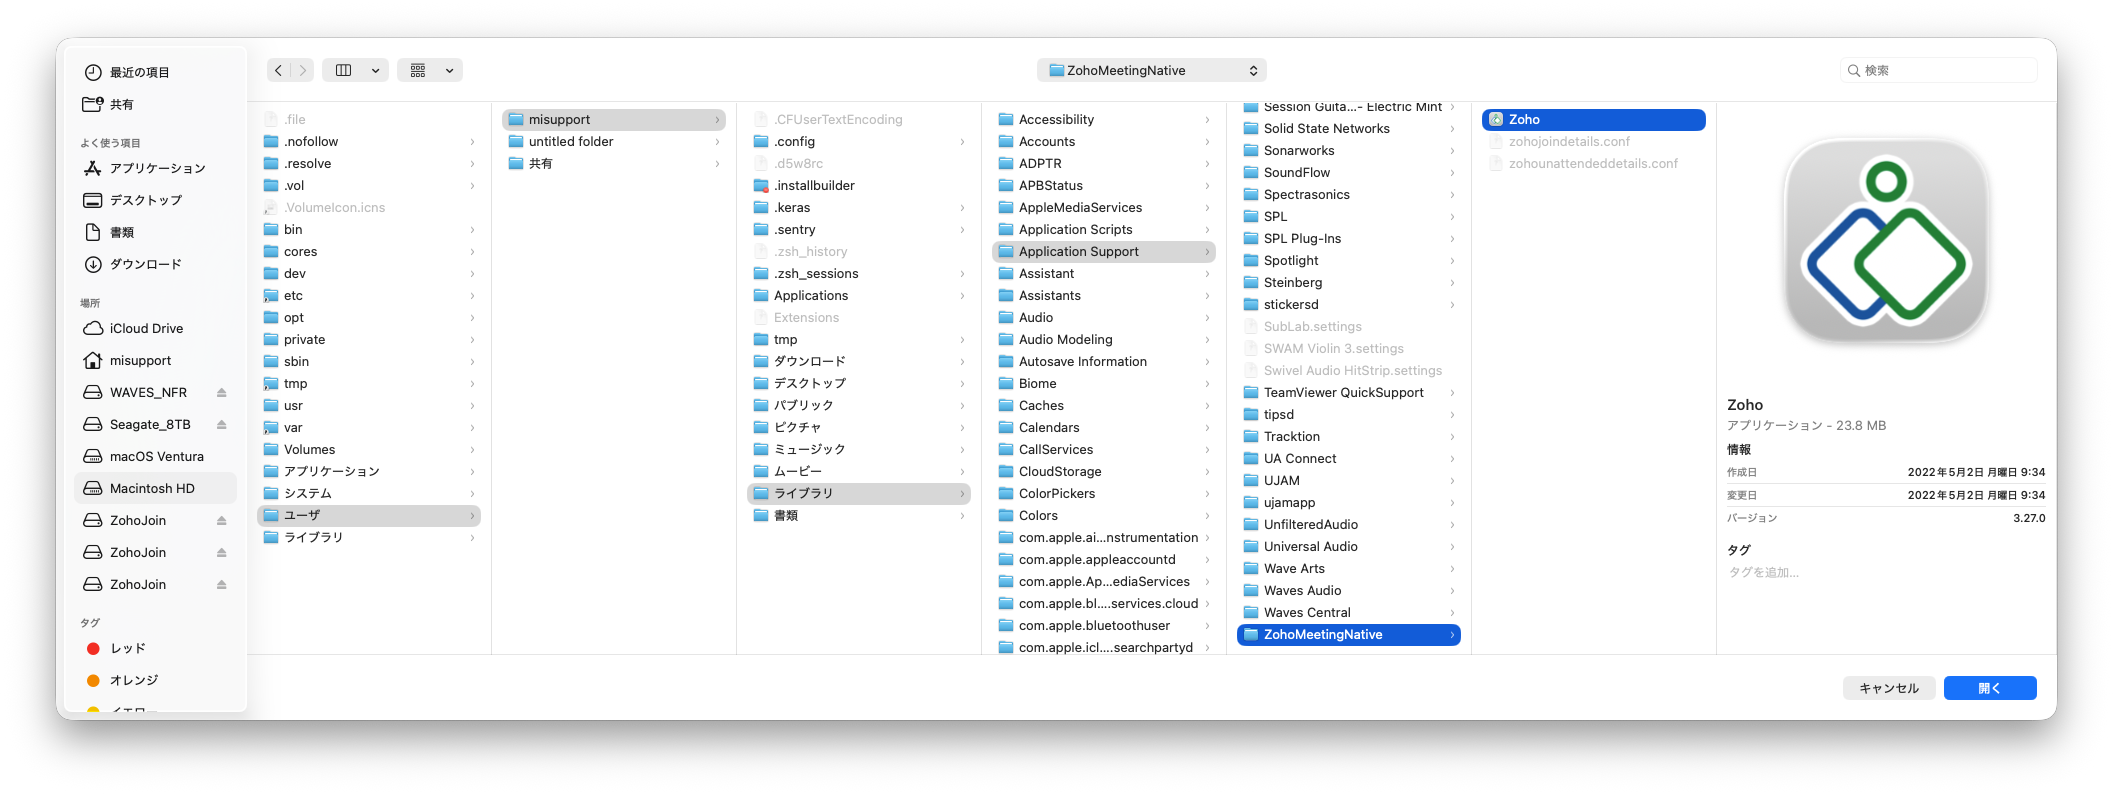Select the Waves Central folder
Image resolution: width=2113 pixels, height=794 pixels.
click(1306, 612)
